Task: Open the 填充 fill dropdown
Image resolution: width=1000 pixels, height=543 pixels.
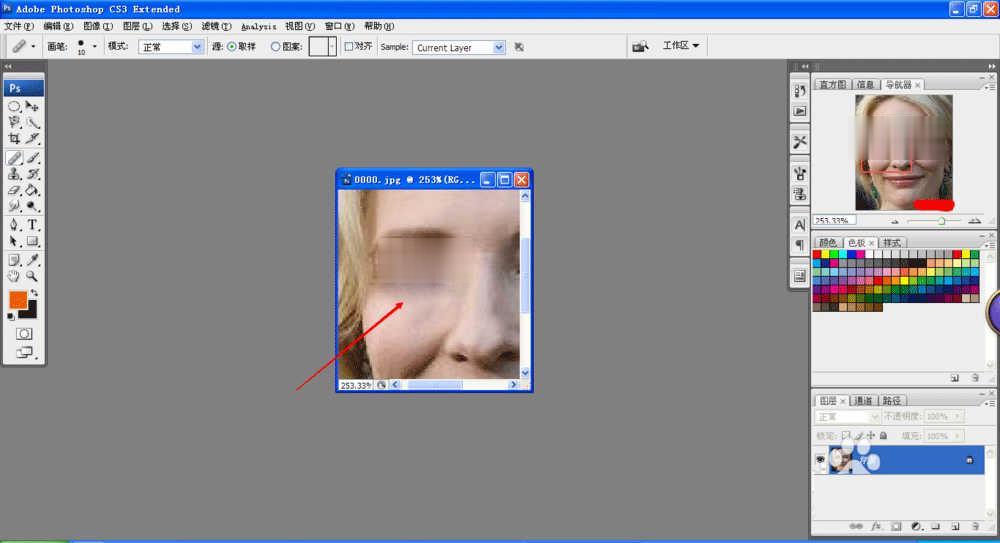Action: (958, 436)
